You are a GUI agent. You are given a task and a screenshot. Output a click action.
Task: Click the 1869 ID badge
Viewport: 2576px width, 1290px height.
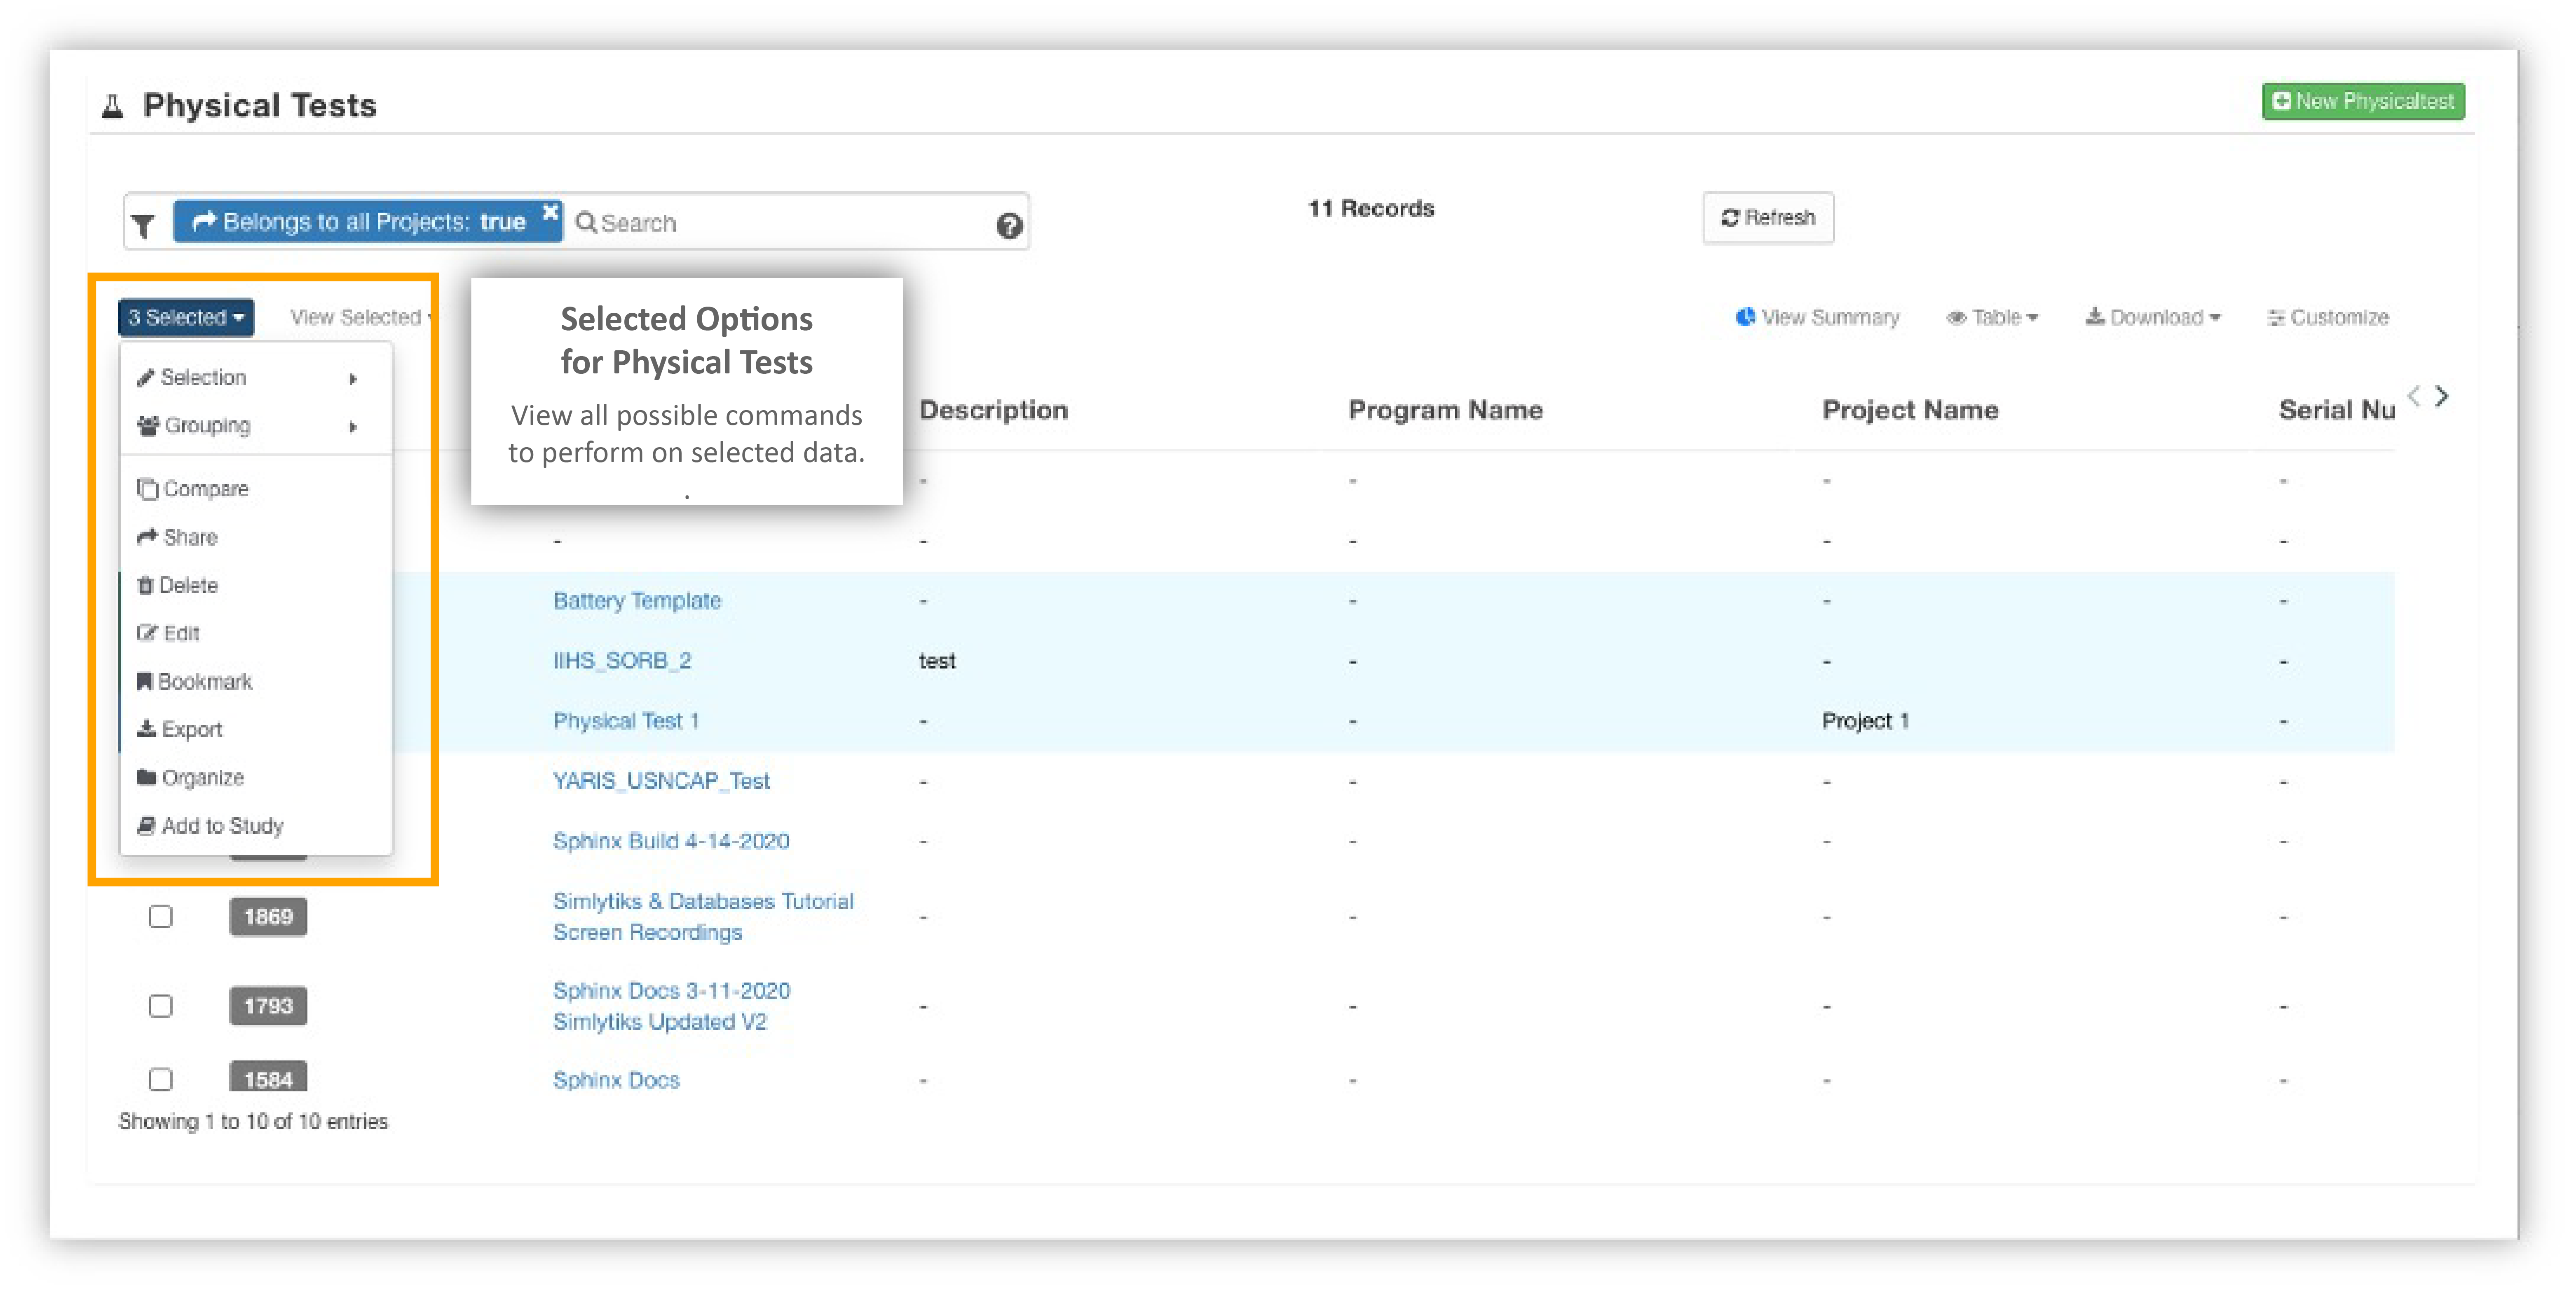268,916
